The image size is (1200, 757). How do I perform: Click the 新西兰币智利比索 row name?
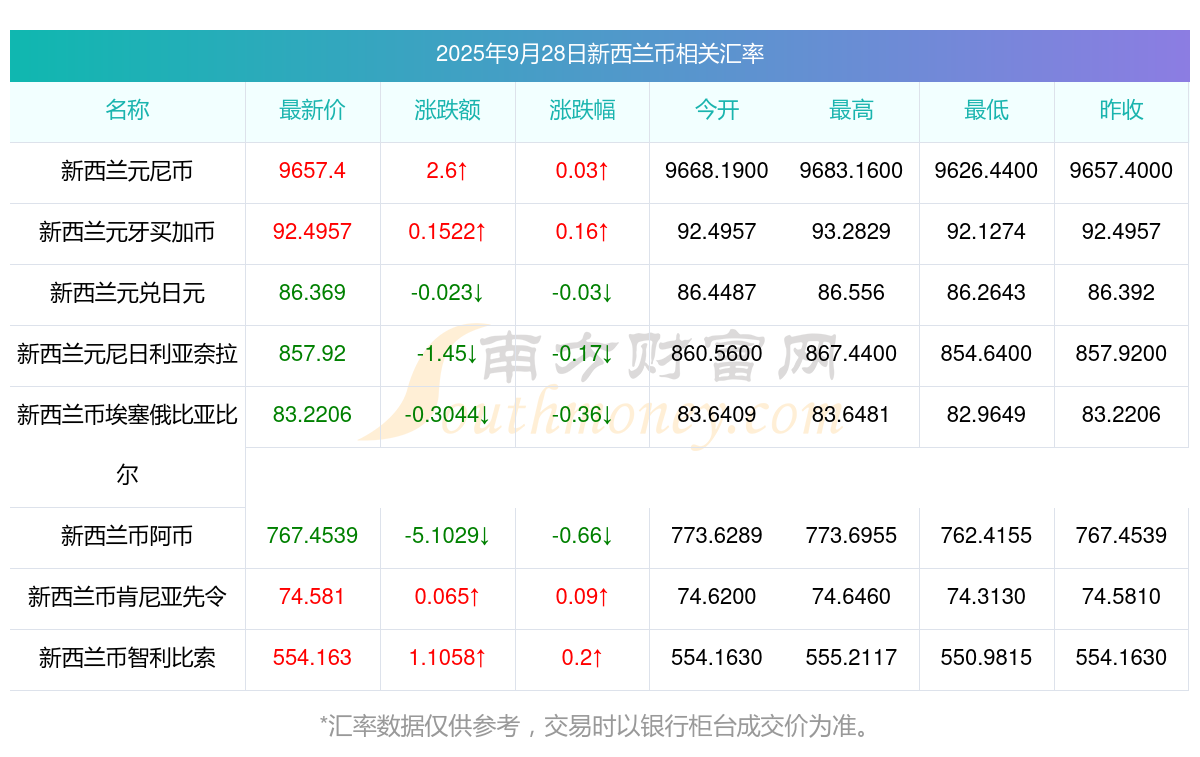(127, 659)
